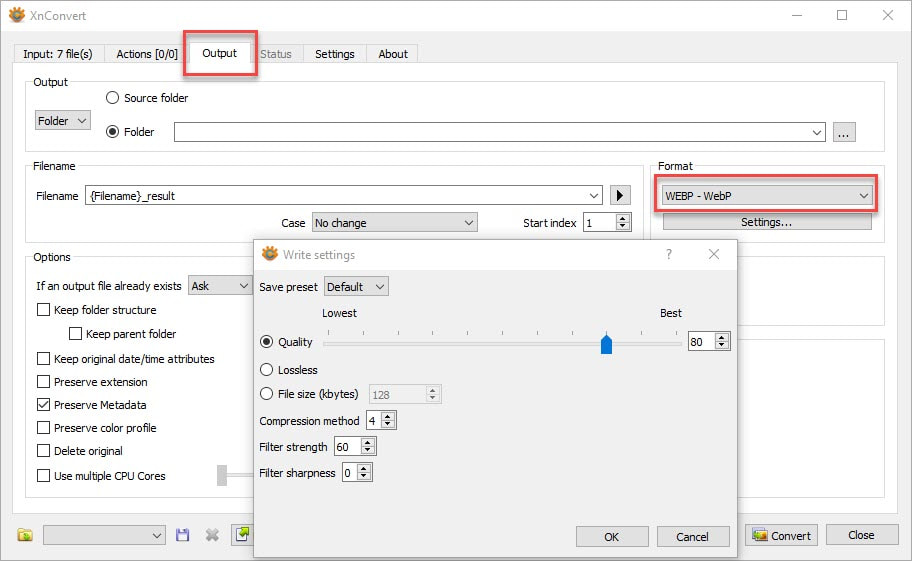
Task: Save preset with floppy disk icon
Action: tap(183, 535)
